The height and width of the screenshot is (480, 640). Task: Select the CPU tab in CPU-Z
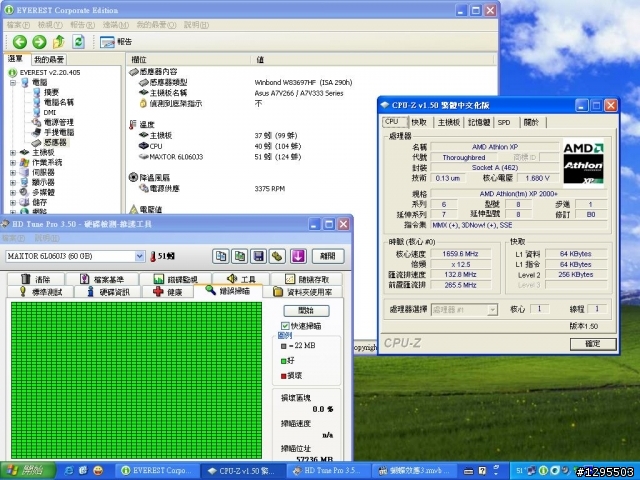(395, 122)
